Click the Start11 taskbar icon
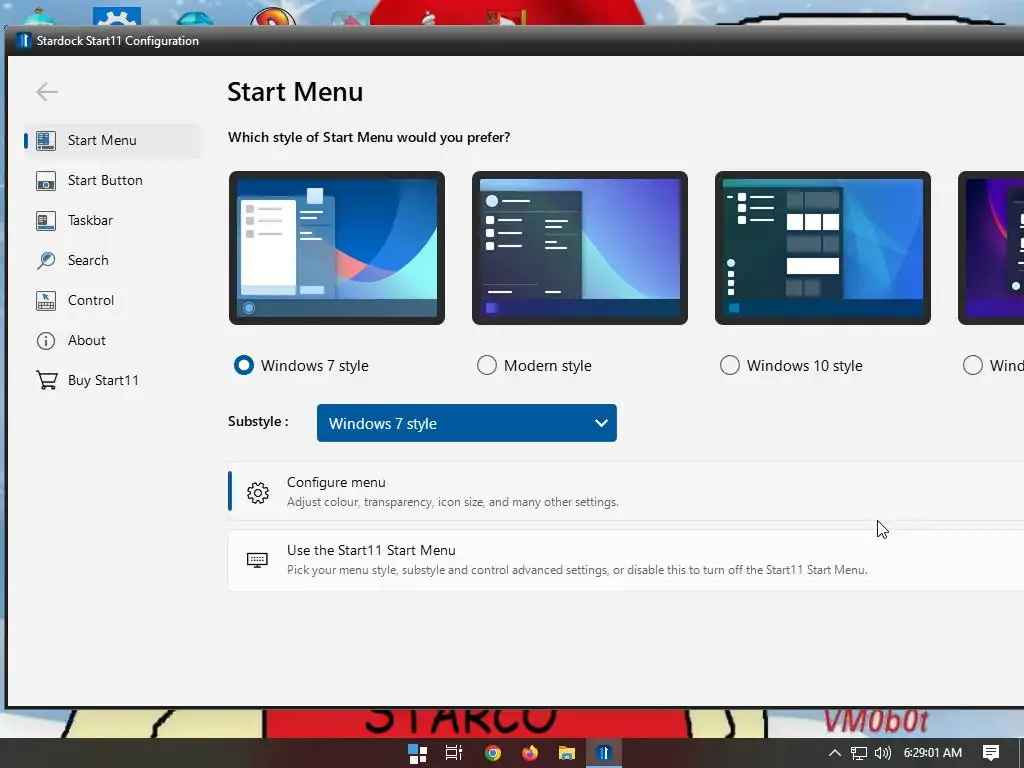Viewport: 1024px width, 768px height. pyautogui.click(x=604, y=753)
